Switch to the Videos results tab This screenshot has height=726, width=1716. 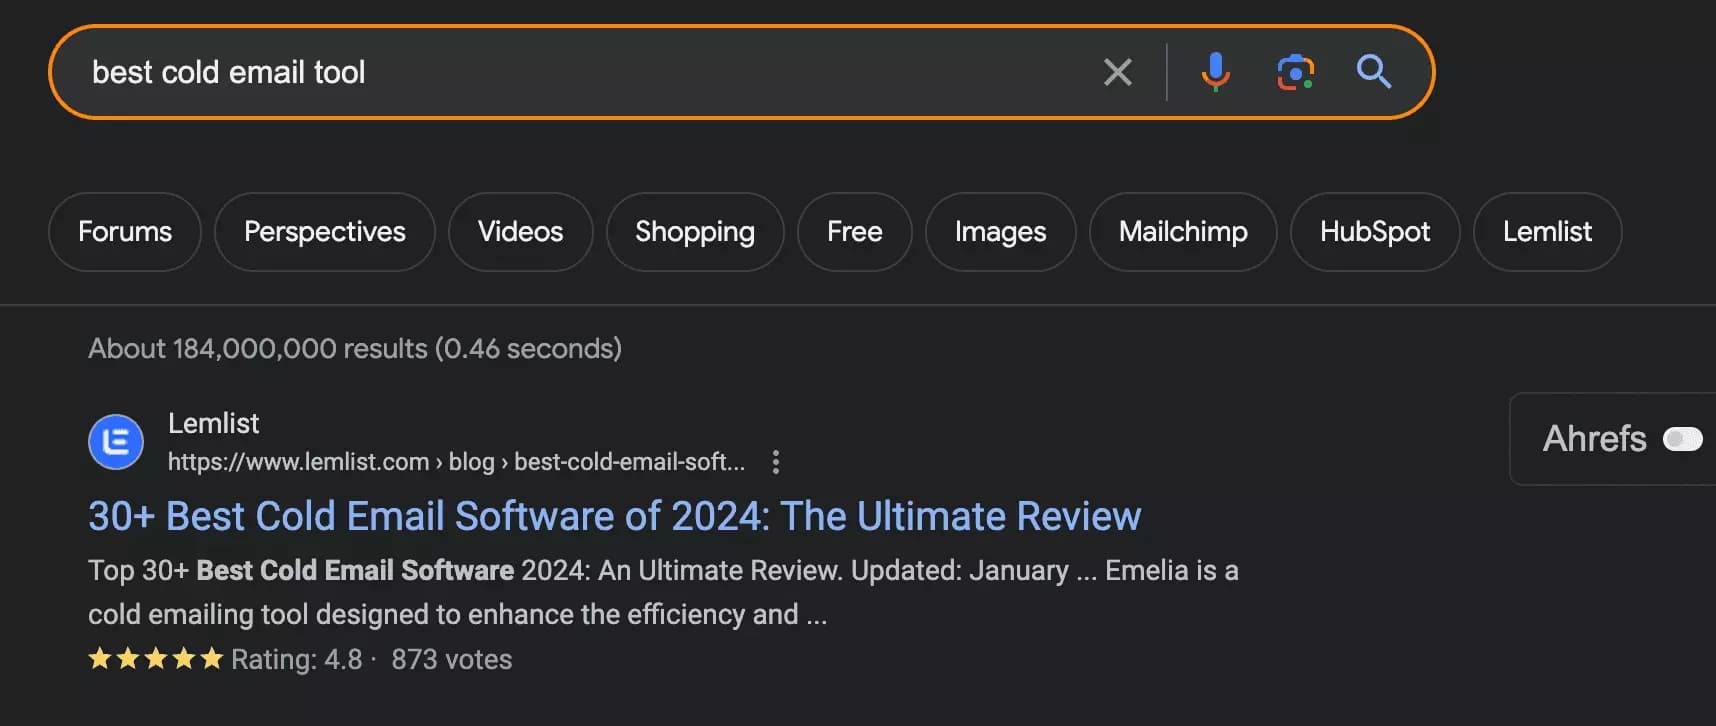[x=520, y=231]
